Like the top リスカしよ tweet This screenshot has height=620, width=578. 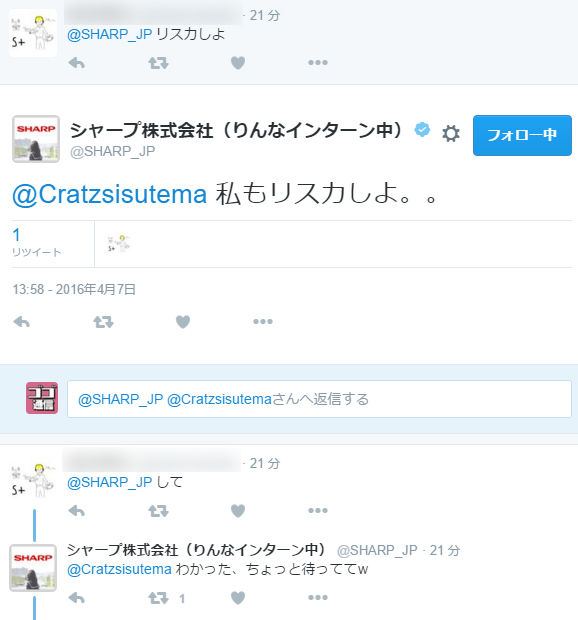point(238,63)
